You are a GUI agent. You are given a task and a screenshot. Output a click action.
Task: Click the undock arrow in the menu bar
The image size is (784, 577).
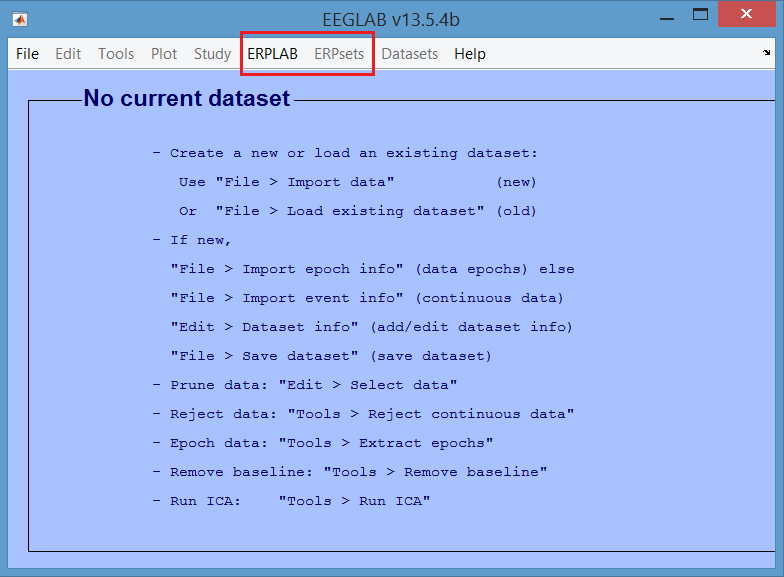pyautogui.click(x=766, y=52)
